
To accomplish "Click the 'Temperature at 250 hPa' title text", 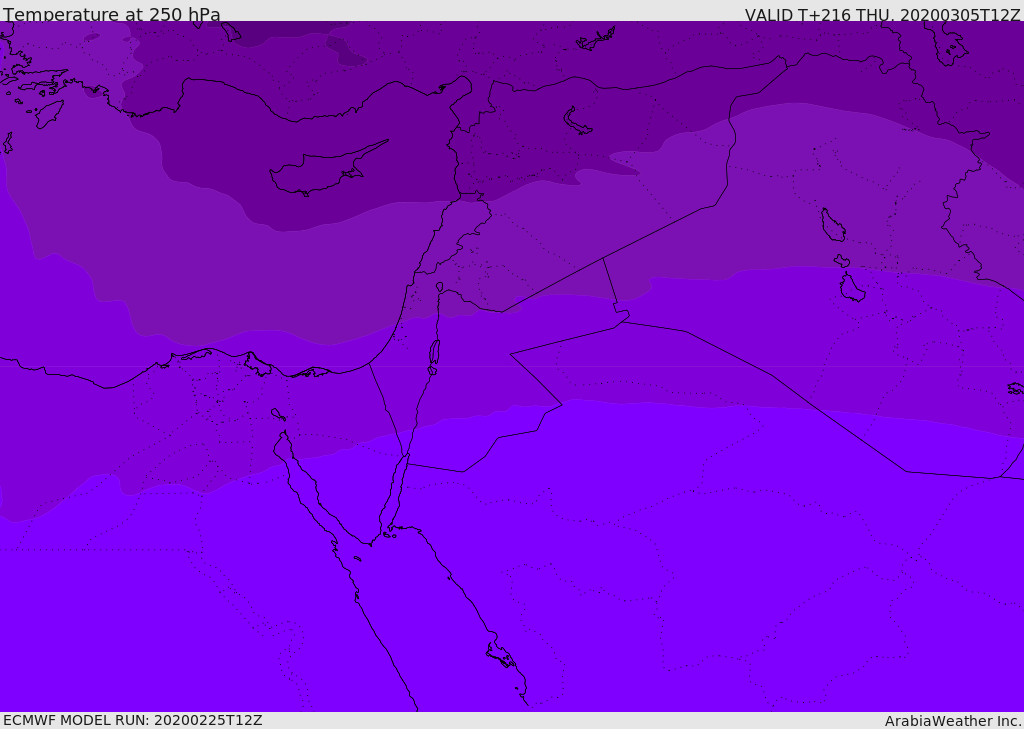I will coord(112,14).
